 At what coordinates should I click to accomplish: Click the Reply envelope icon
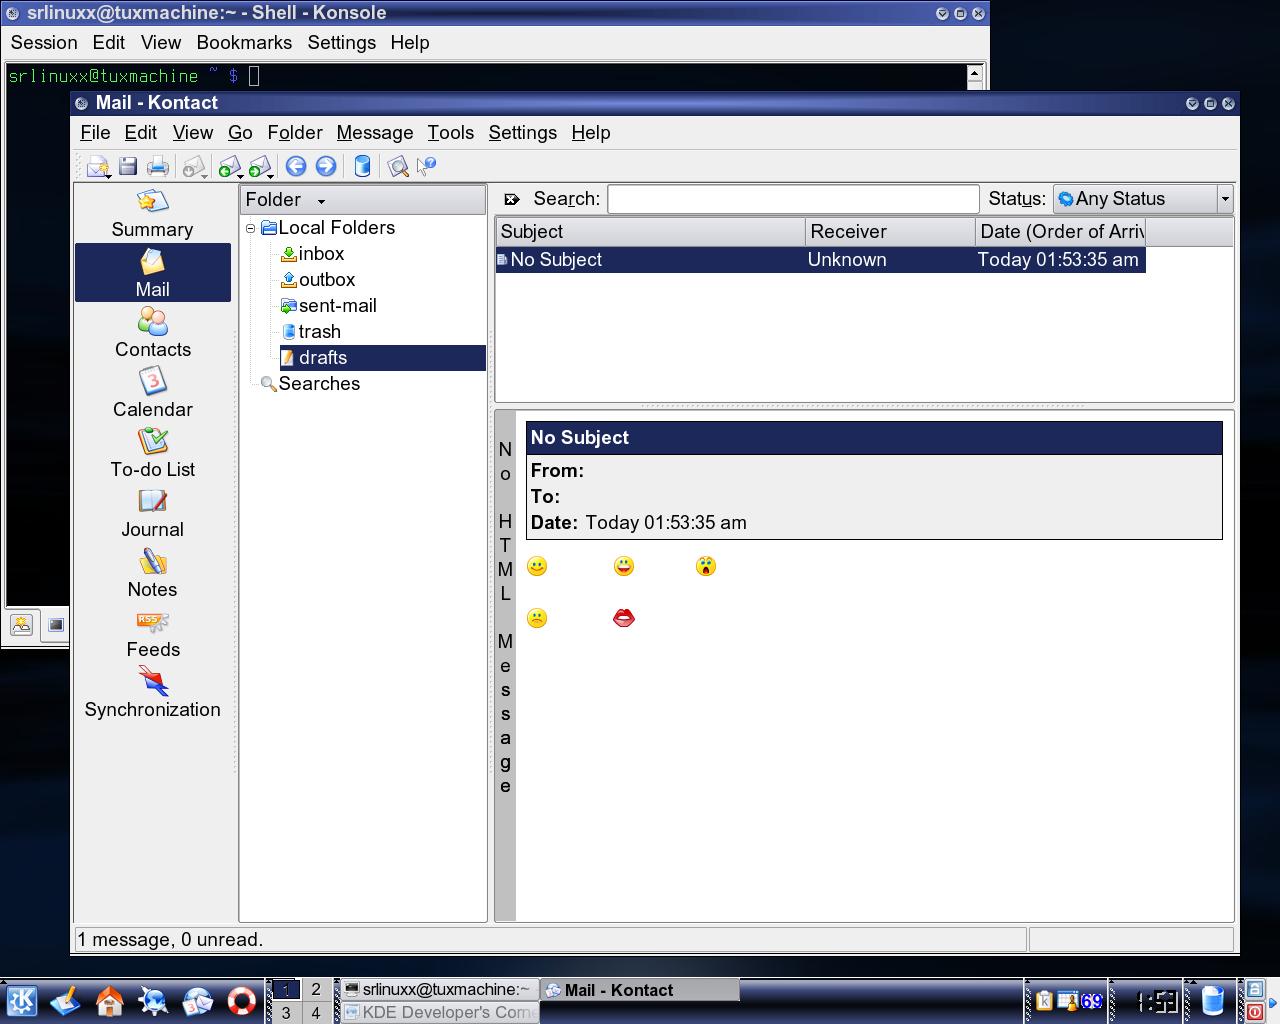coord(228,166)
